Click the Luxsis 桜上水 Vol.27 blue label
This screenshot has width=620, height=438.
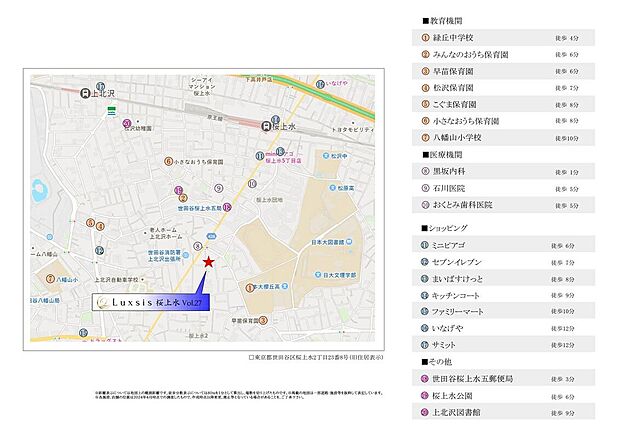coord(146,302)
